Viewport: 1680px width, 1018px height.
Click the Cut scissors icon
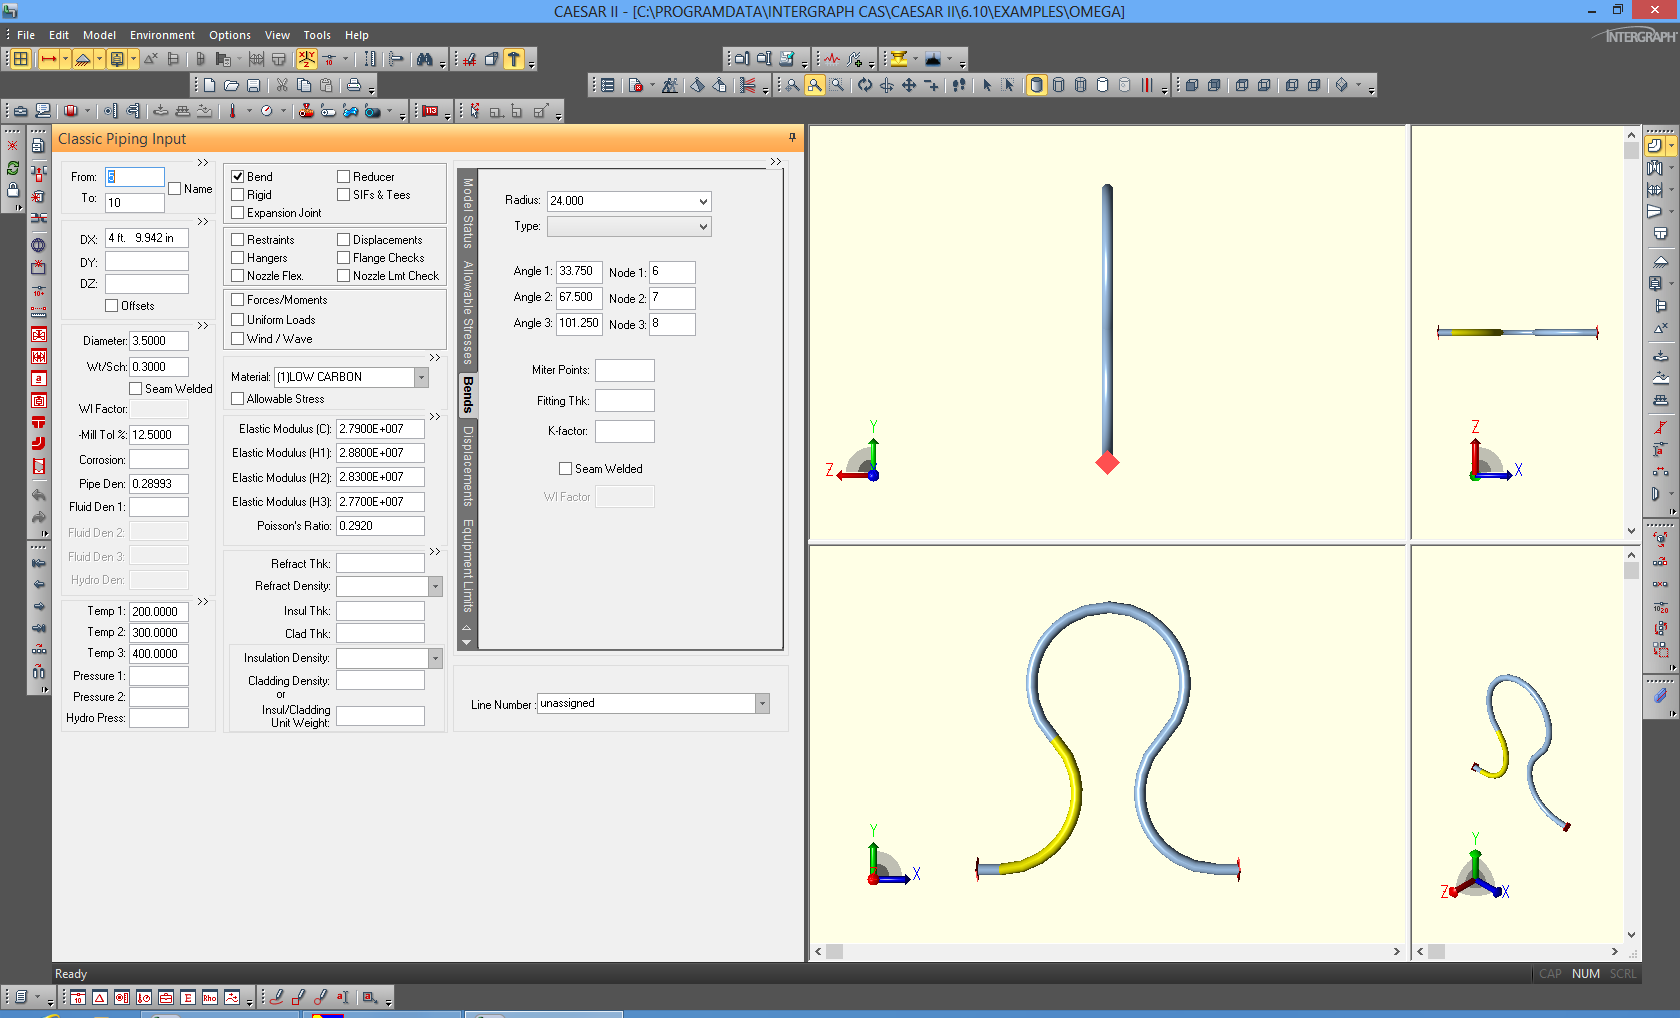pos(282,86)
